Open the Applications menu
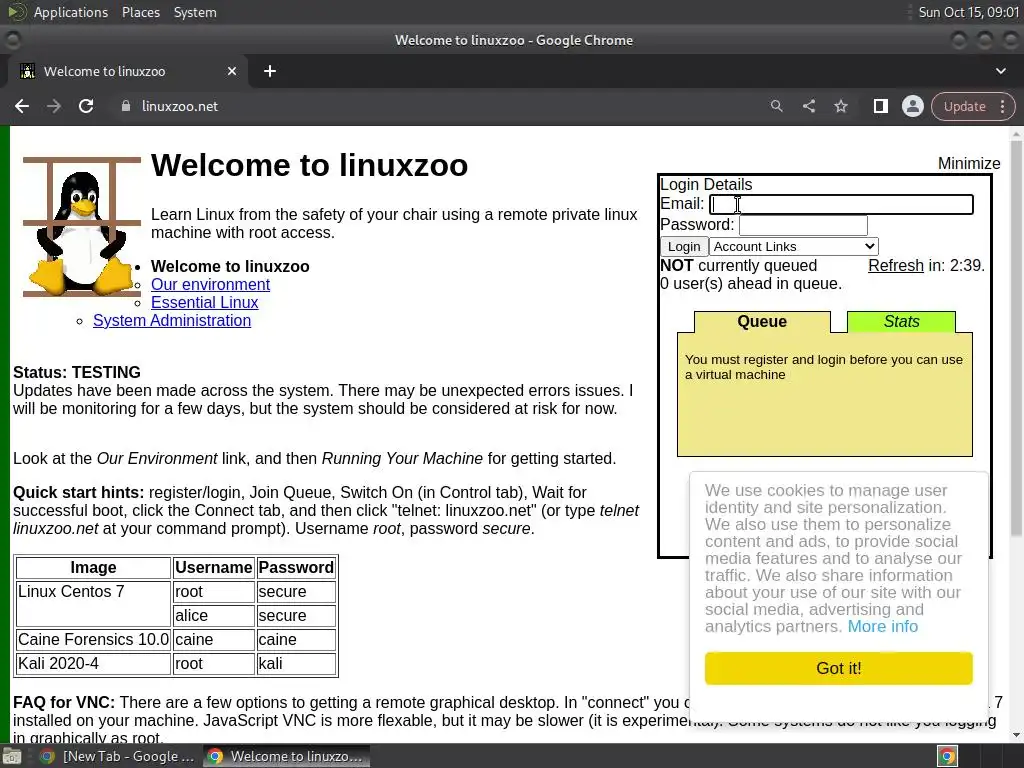The image size is (1024, 768). 71,12
